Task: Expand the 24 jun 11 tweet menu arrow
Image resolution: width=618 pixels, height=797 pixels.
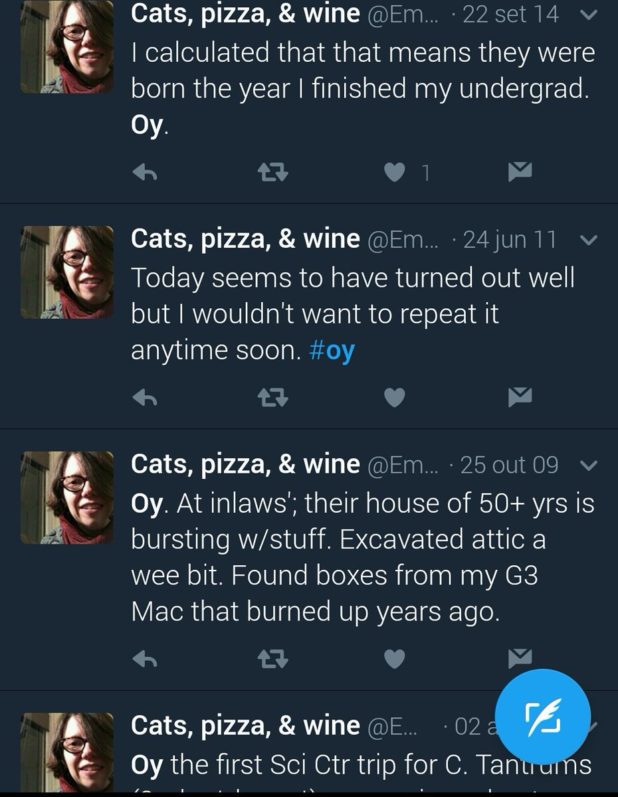Action: pos(589,240)
